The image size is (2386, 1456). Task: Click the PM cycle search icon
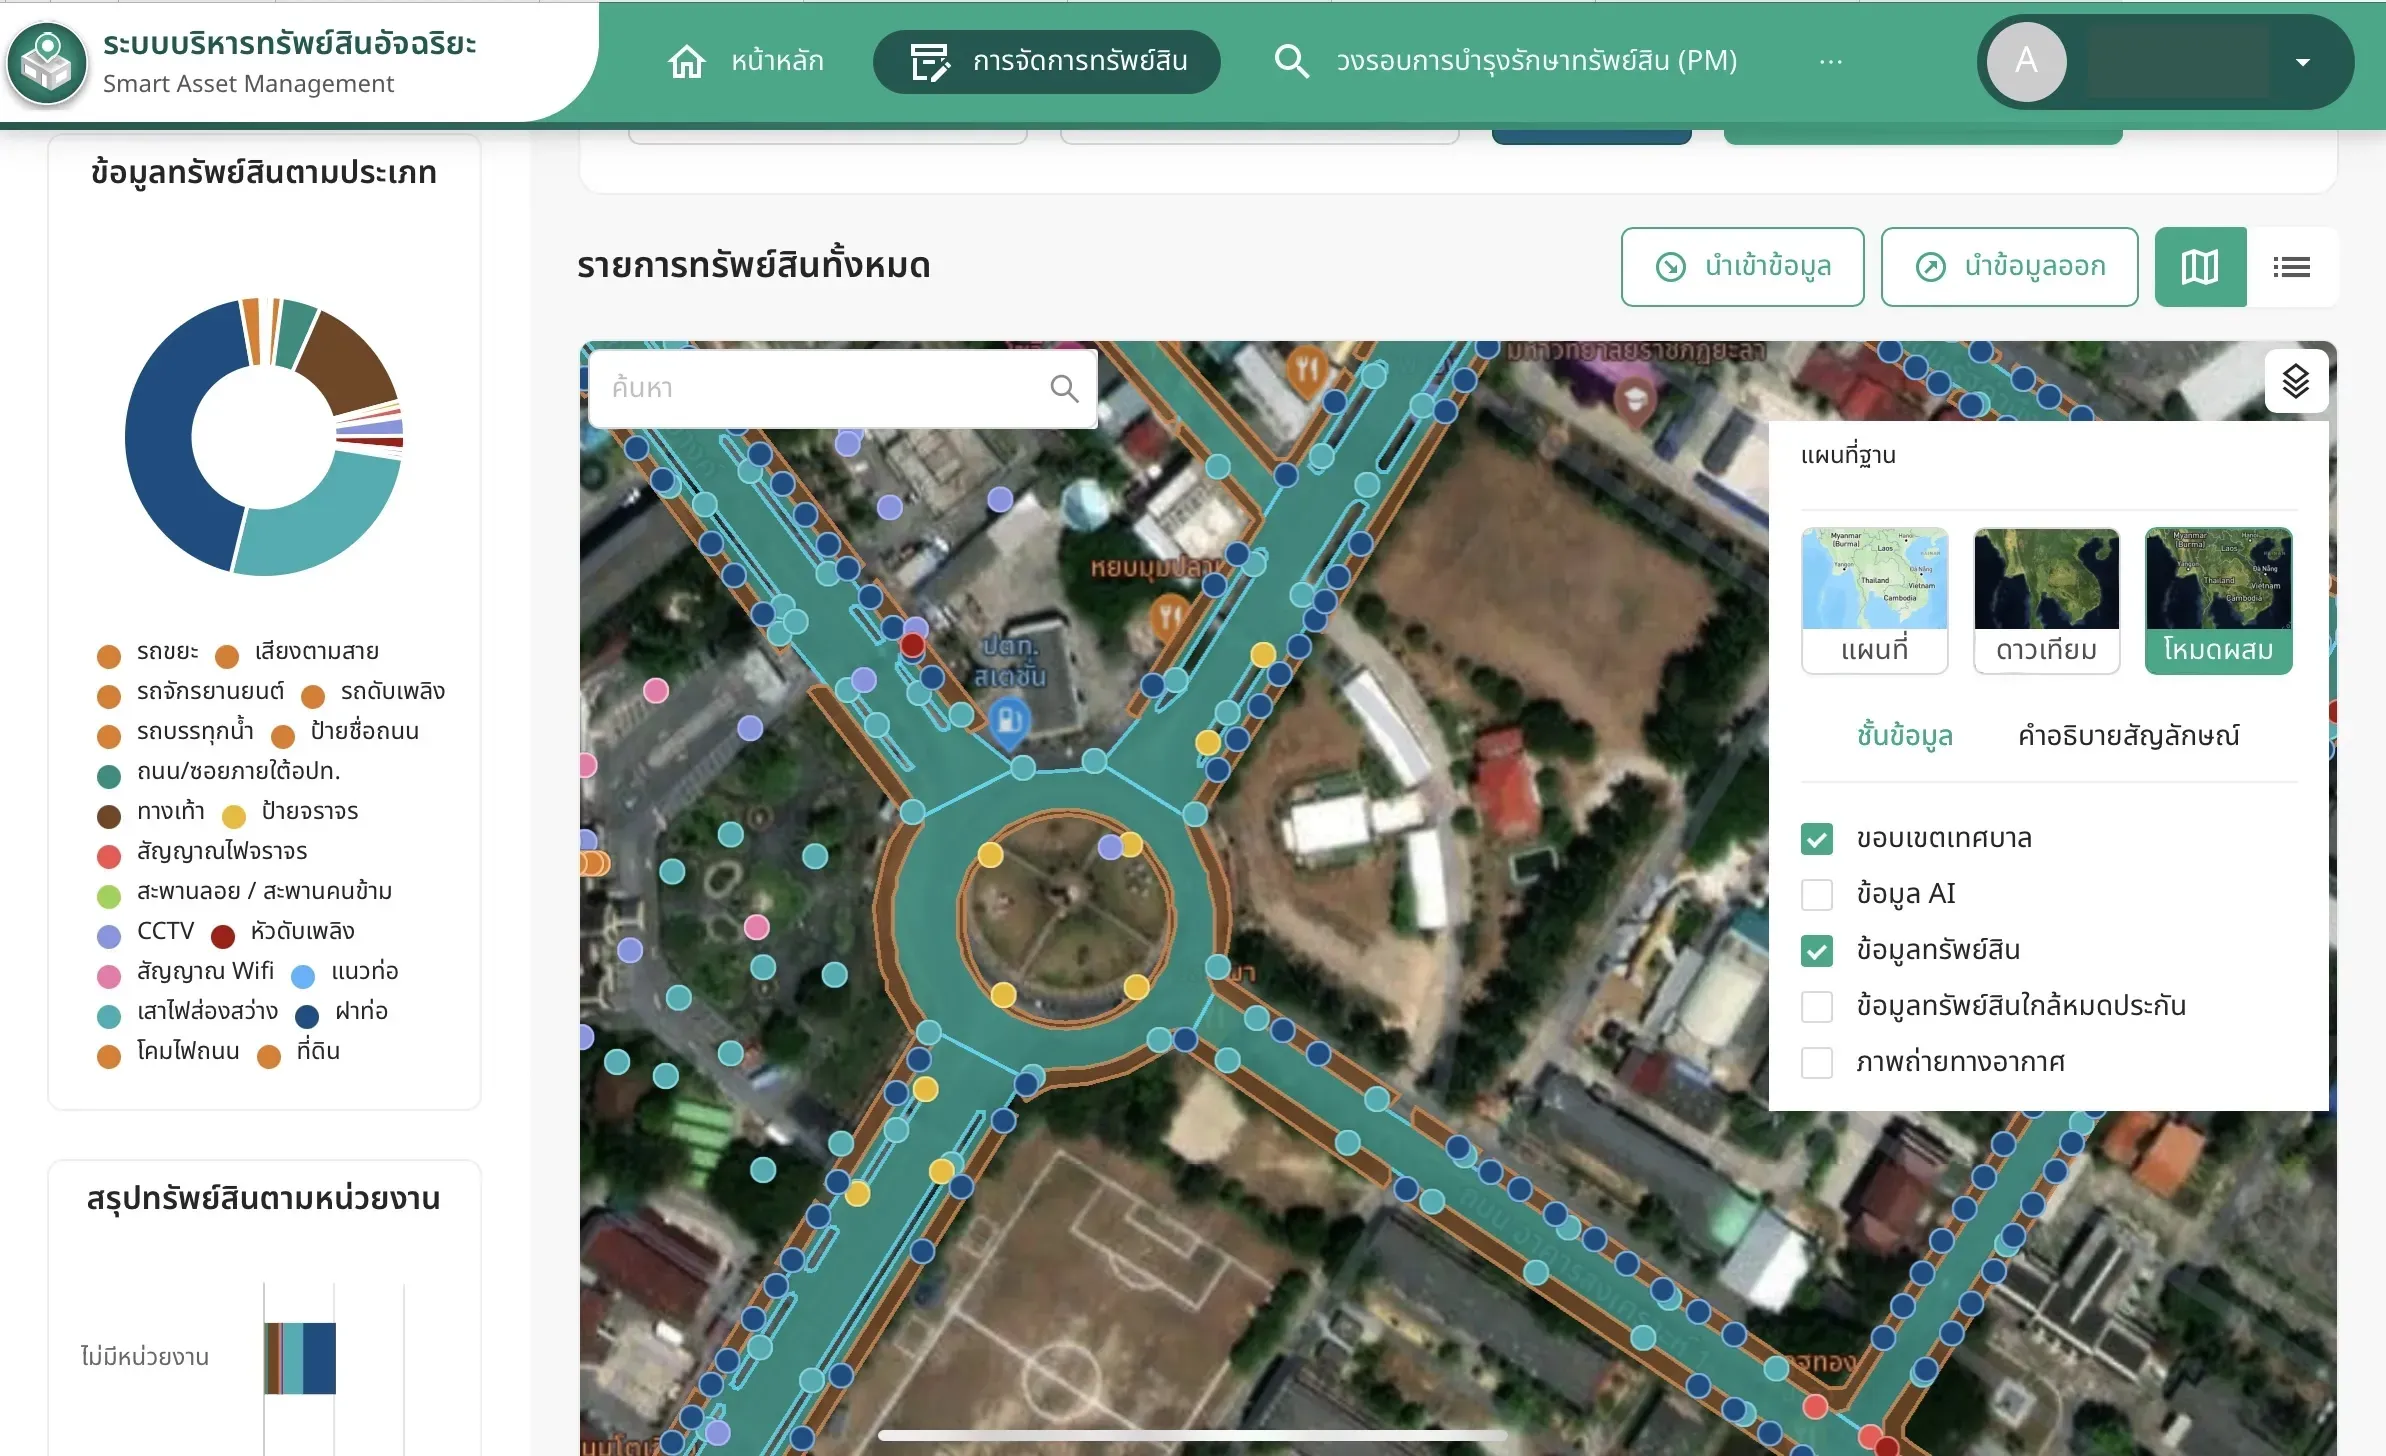click(x=1291, y=61)
